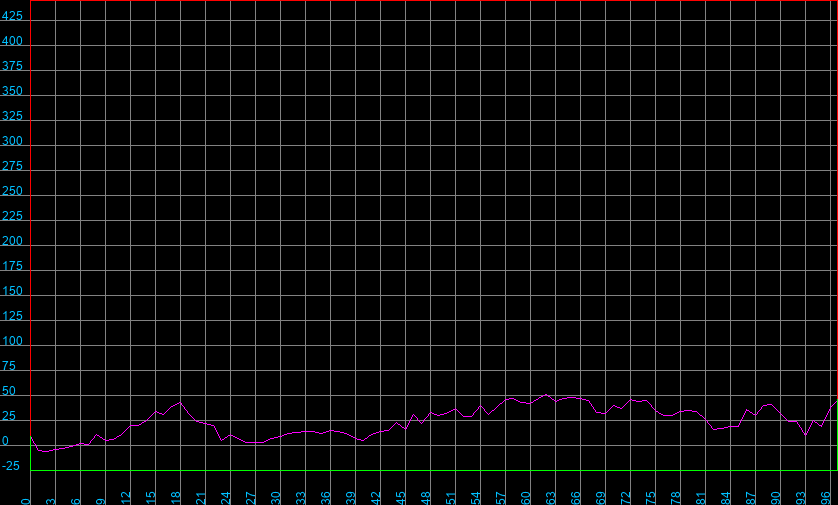
Task: Select the 63 horizontal axis label
Action: (551, 498)
